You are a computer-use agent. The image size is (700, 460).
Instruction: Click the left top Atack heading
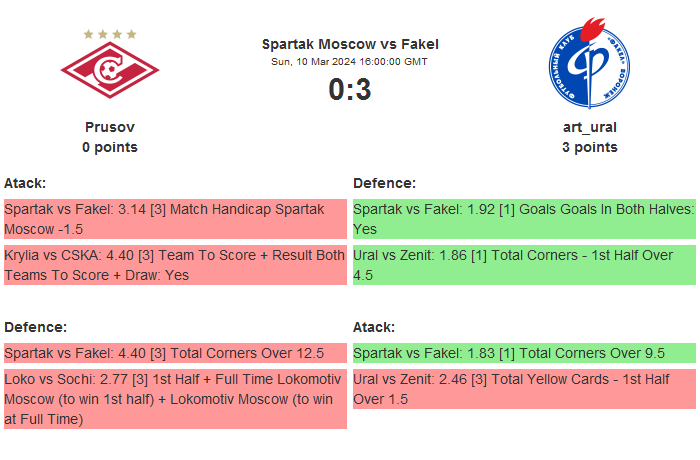click(x=25, y=183)
